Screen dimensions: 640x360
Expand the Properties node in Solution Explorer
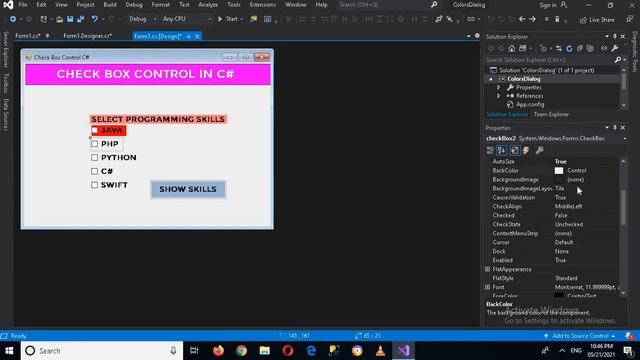click(x=498, y=87)
